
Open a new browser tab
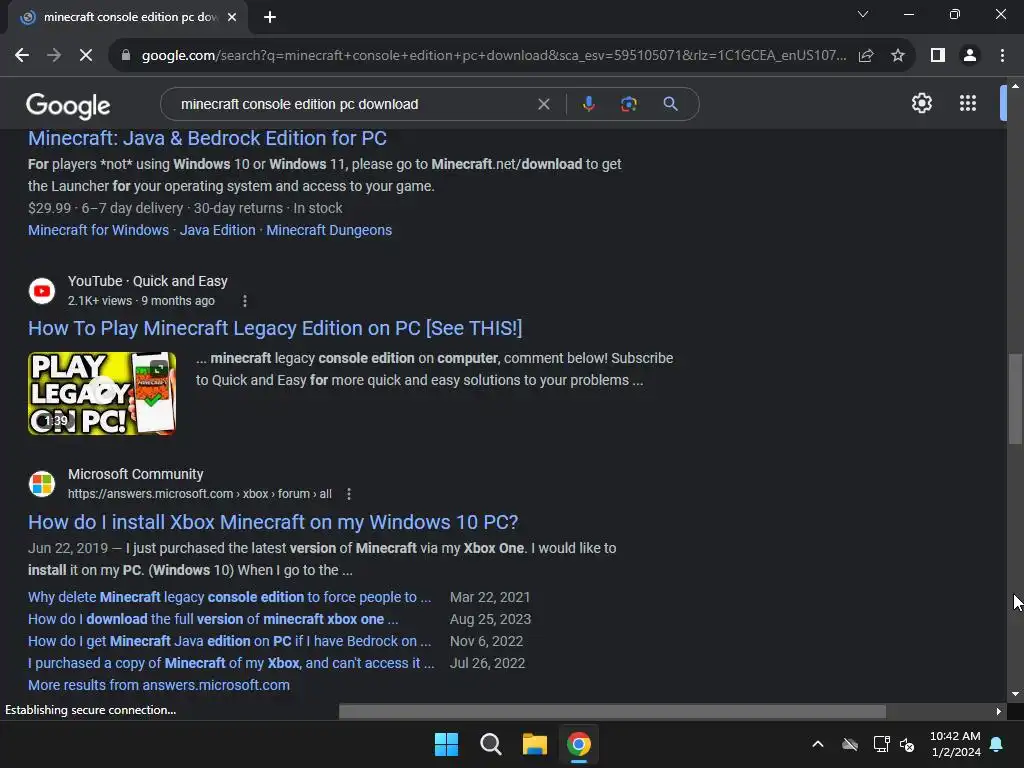[270, 17]
